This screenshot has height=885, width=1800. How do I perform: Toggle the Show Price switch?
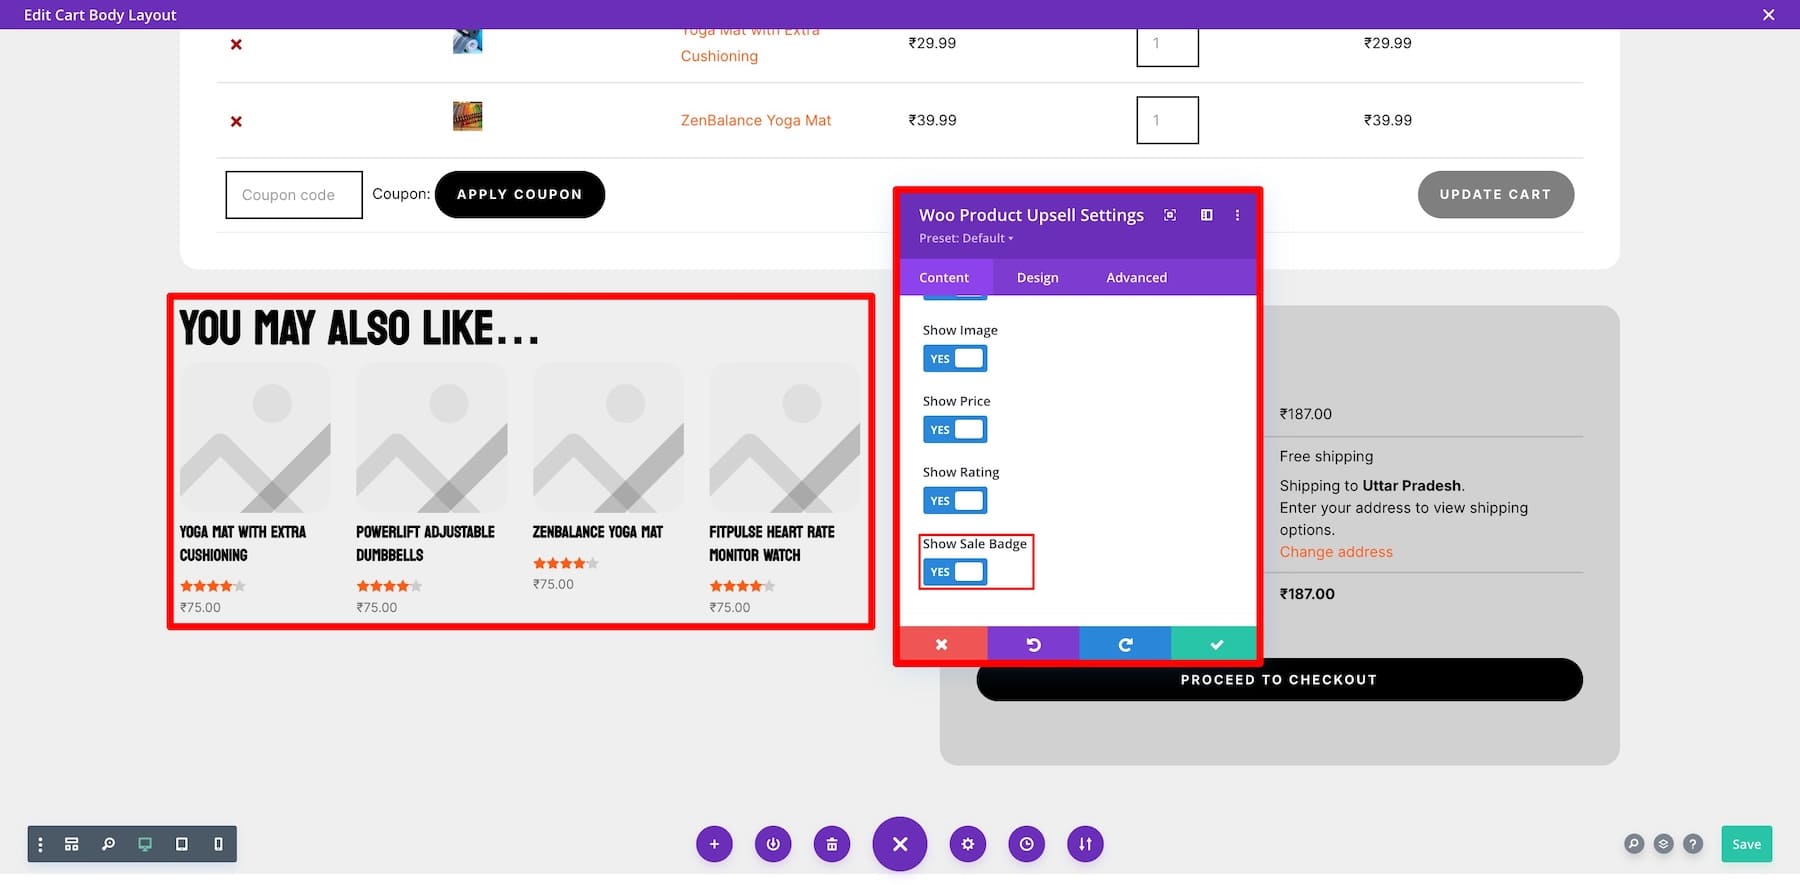954,430
